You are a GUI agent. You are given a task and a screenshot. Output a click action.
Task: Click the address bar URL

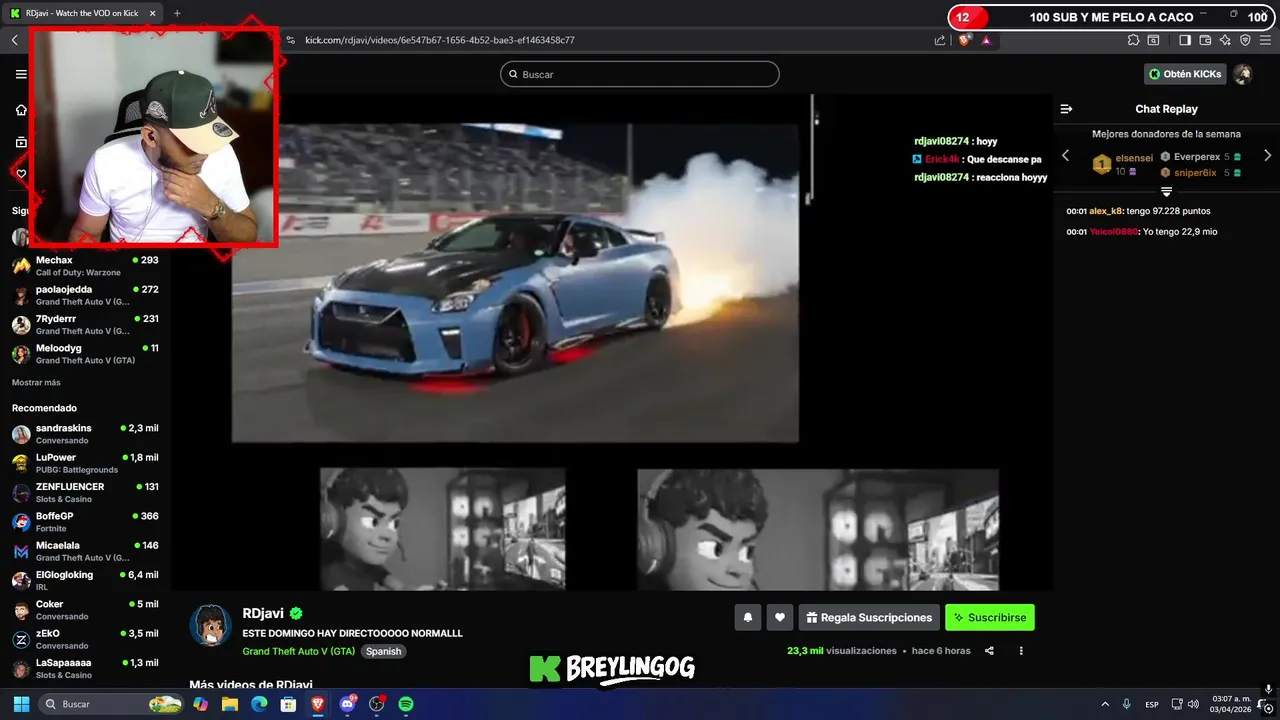[x=440, y=40]
